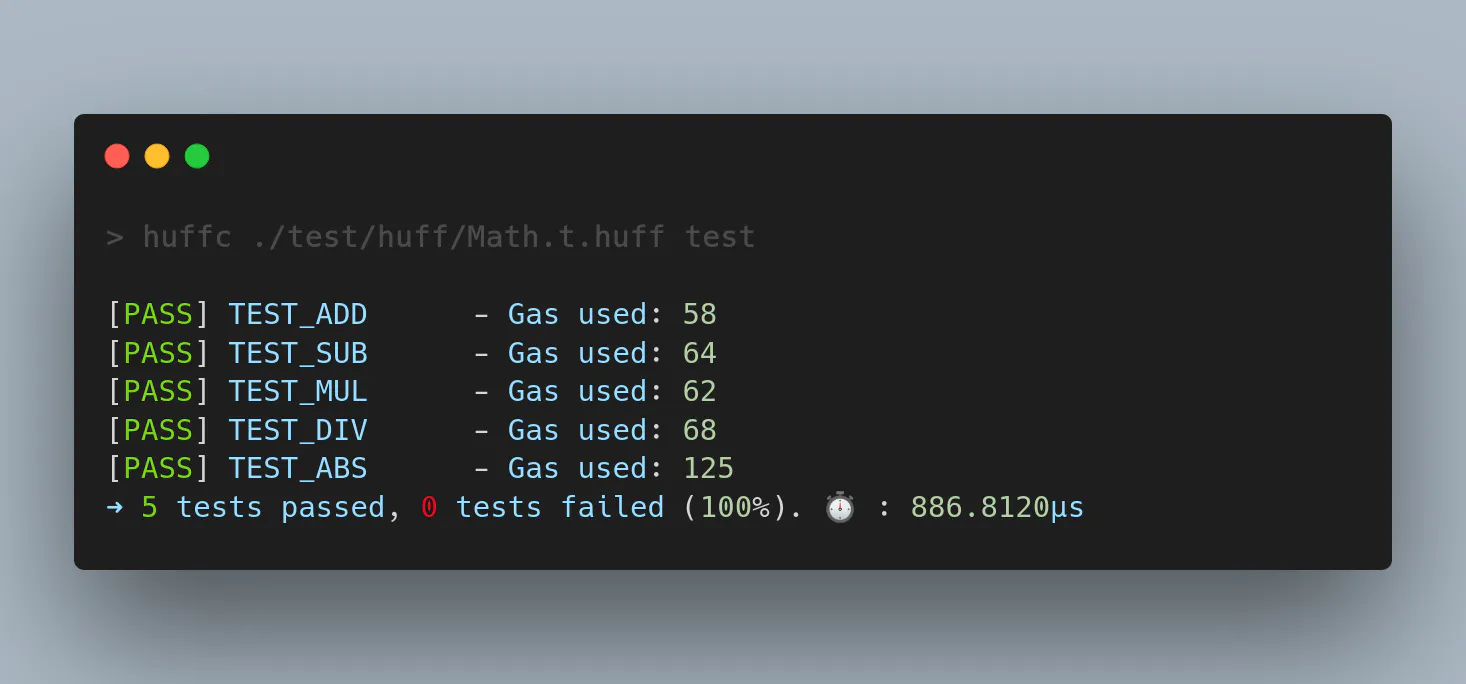Click the red 0 failed count

(x=429, y=507)
